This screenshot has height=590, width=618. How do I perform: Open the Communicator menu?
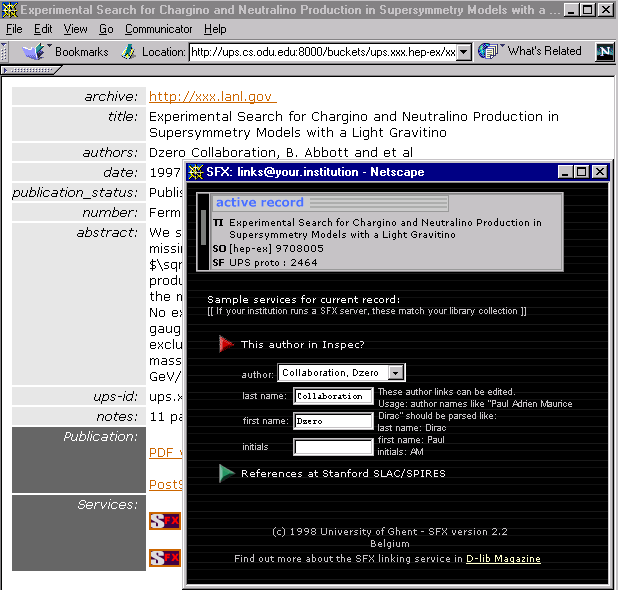click(158, 29)
